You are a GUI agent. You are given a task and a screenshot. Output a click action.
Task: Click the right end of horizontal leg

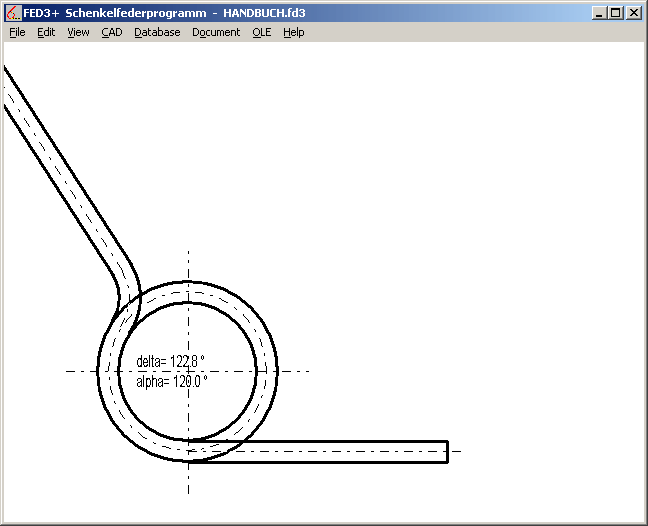point(446,451)
